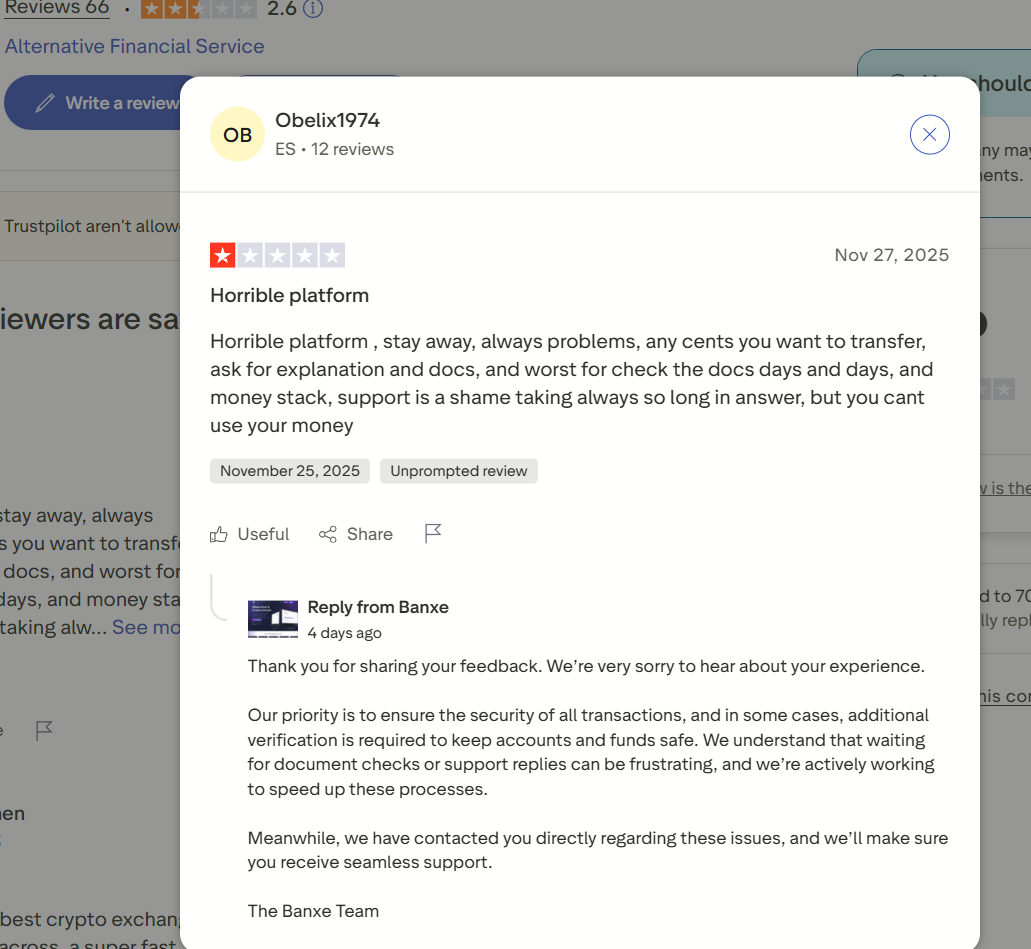Close the review popup with the X button
1031x949 pixels.
(x=929, y=135)
